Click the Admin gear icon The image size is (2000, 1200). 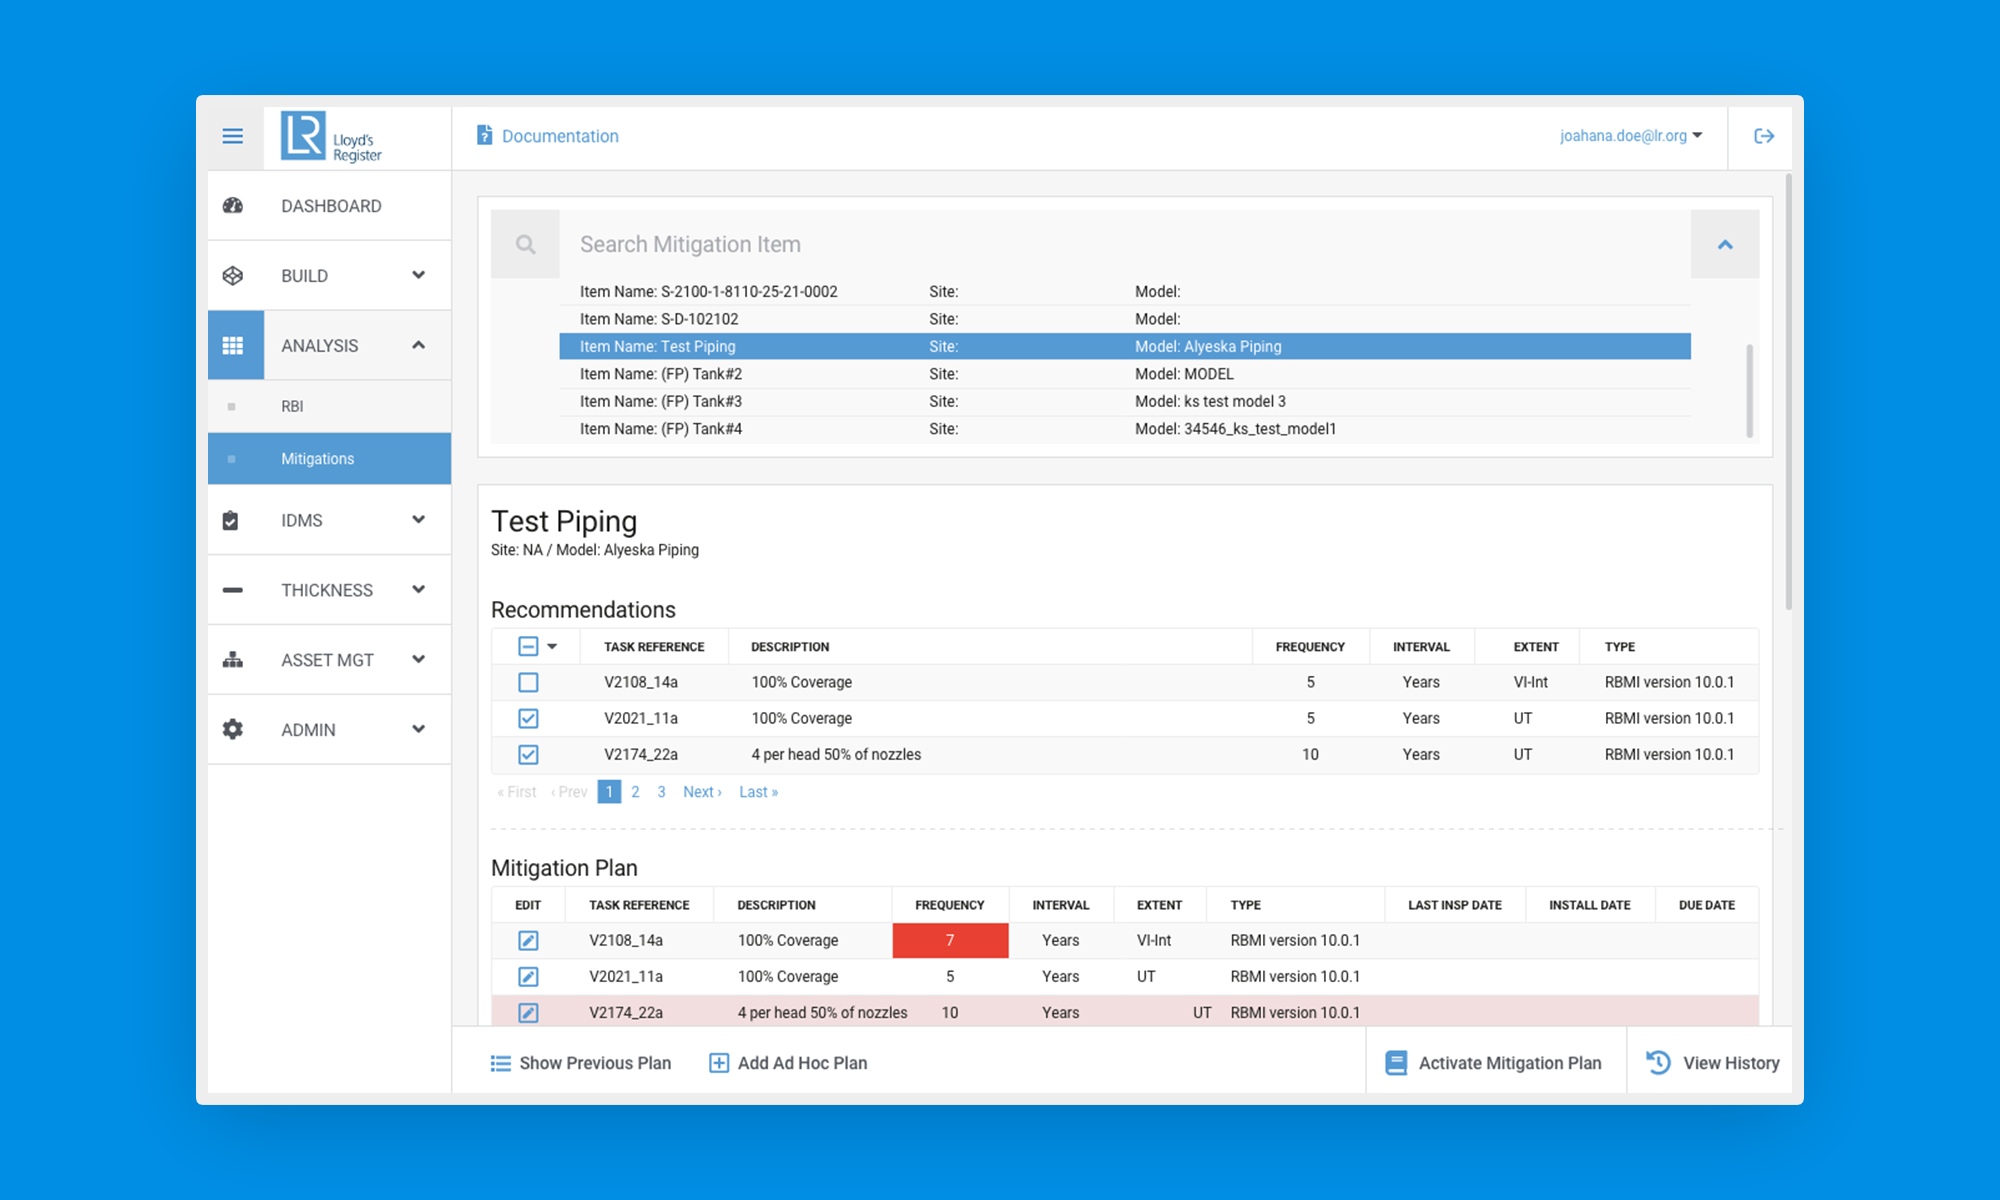coord(233,729)
